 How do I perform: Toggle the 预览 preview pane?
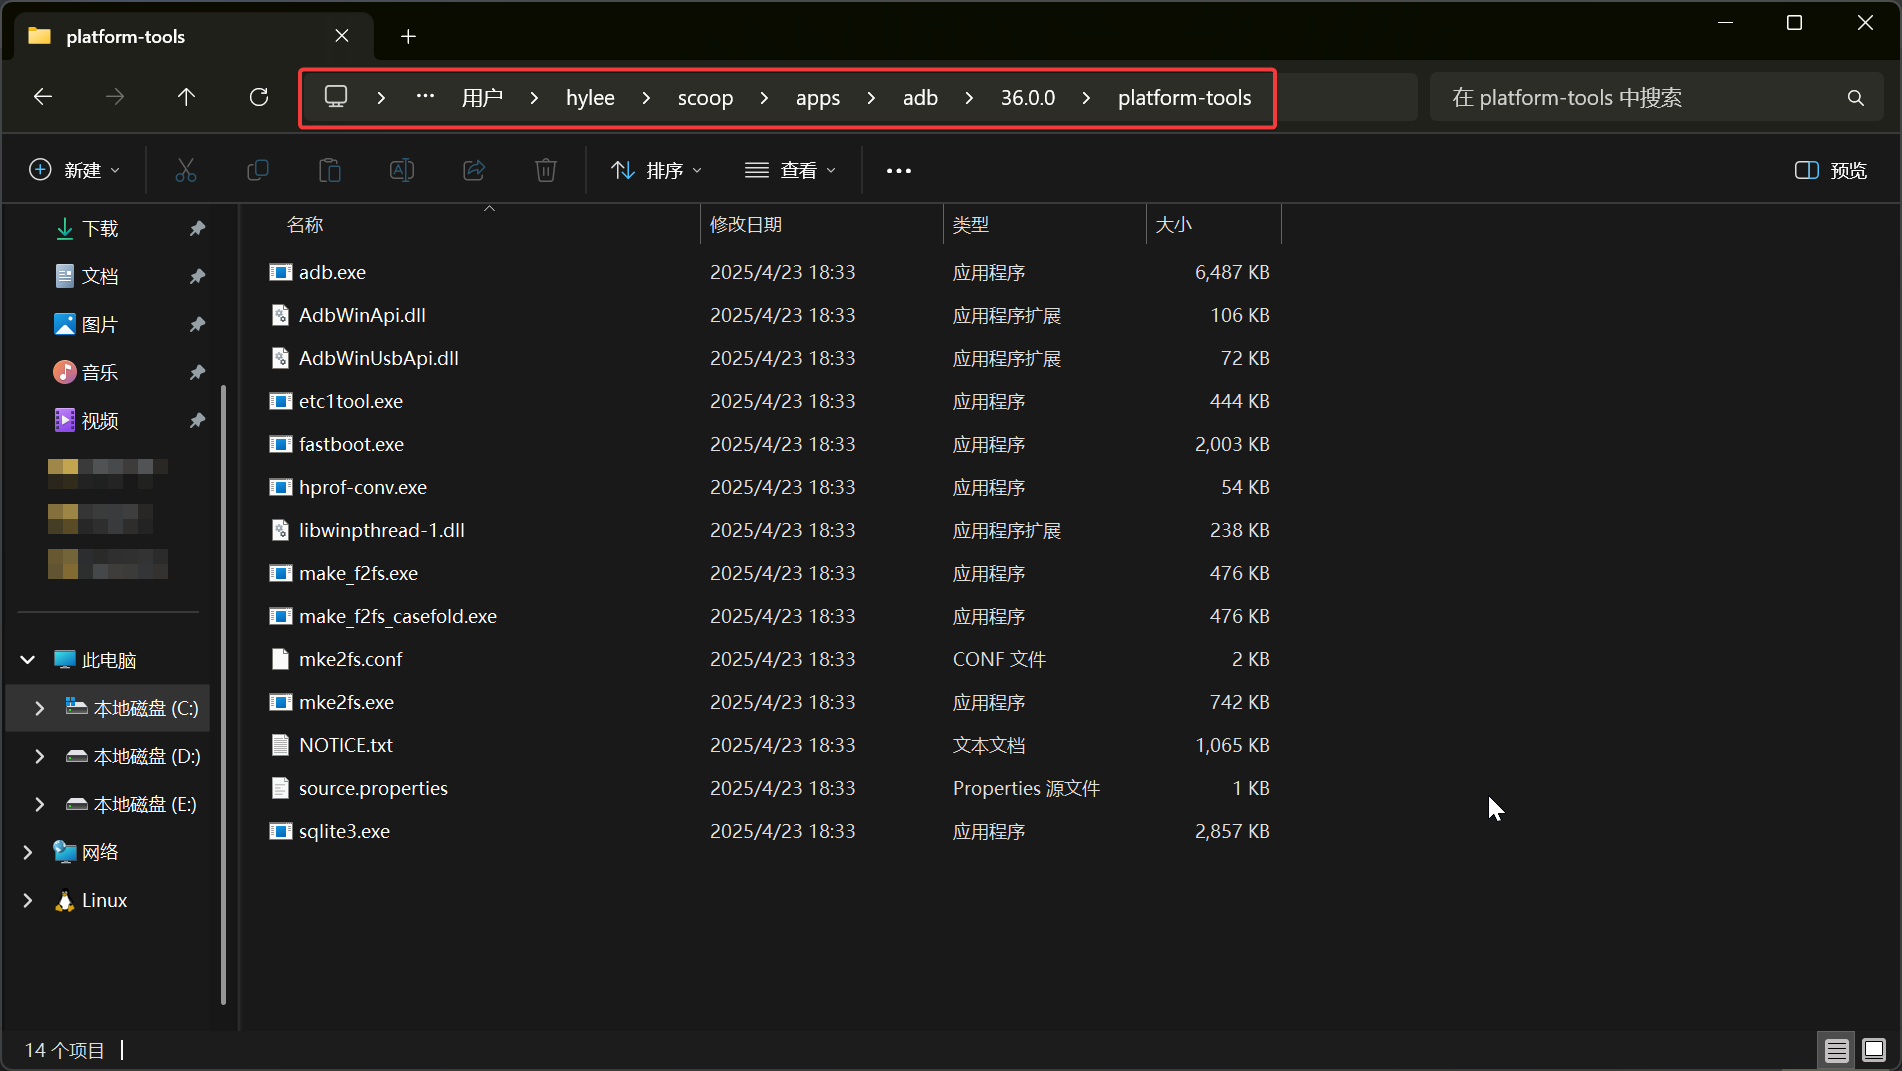[1831, 170]
